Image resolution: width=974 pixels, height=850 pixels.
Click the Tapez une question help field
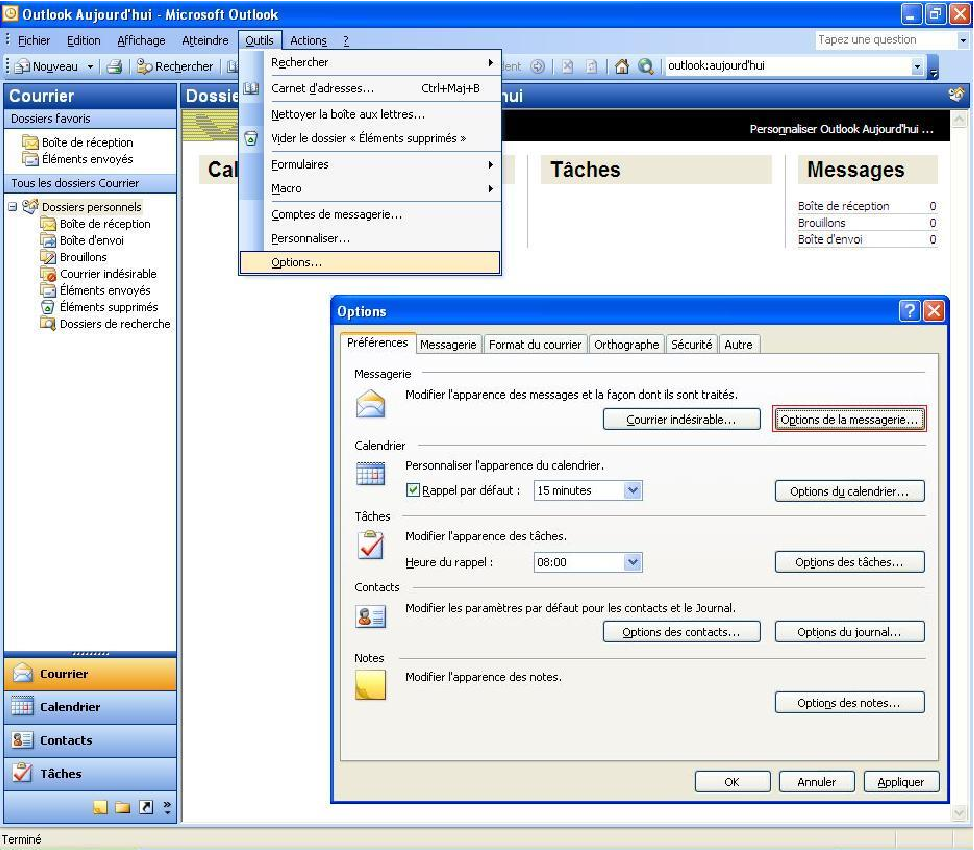coord(886,40)
